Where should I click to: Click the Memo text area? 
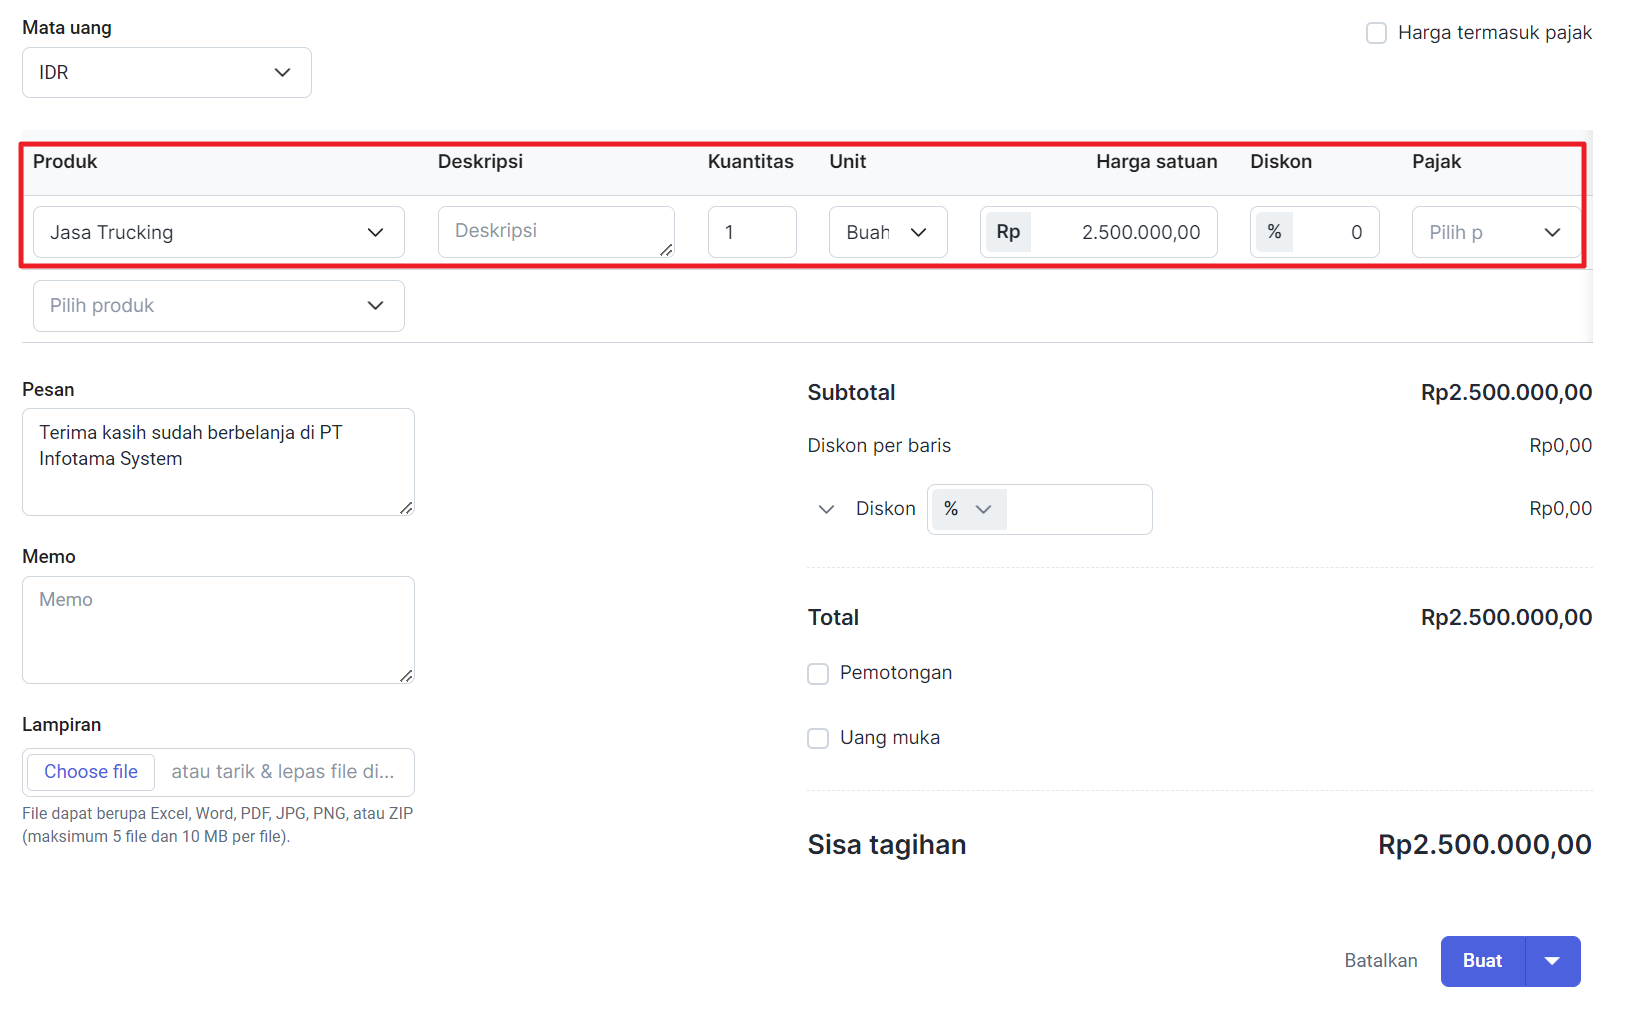pos(218,630)
